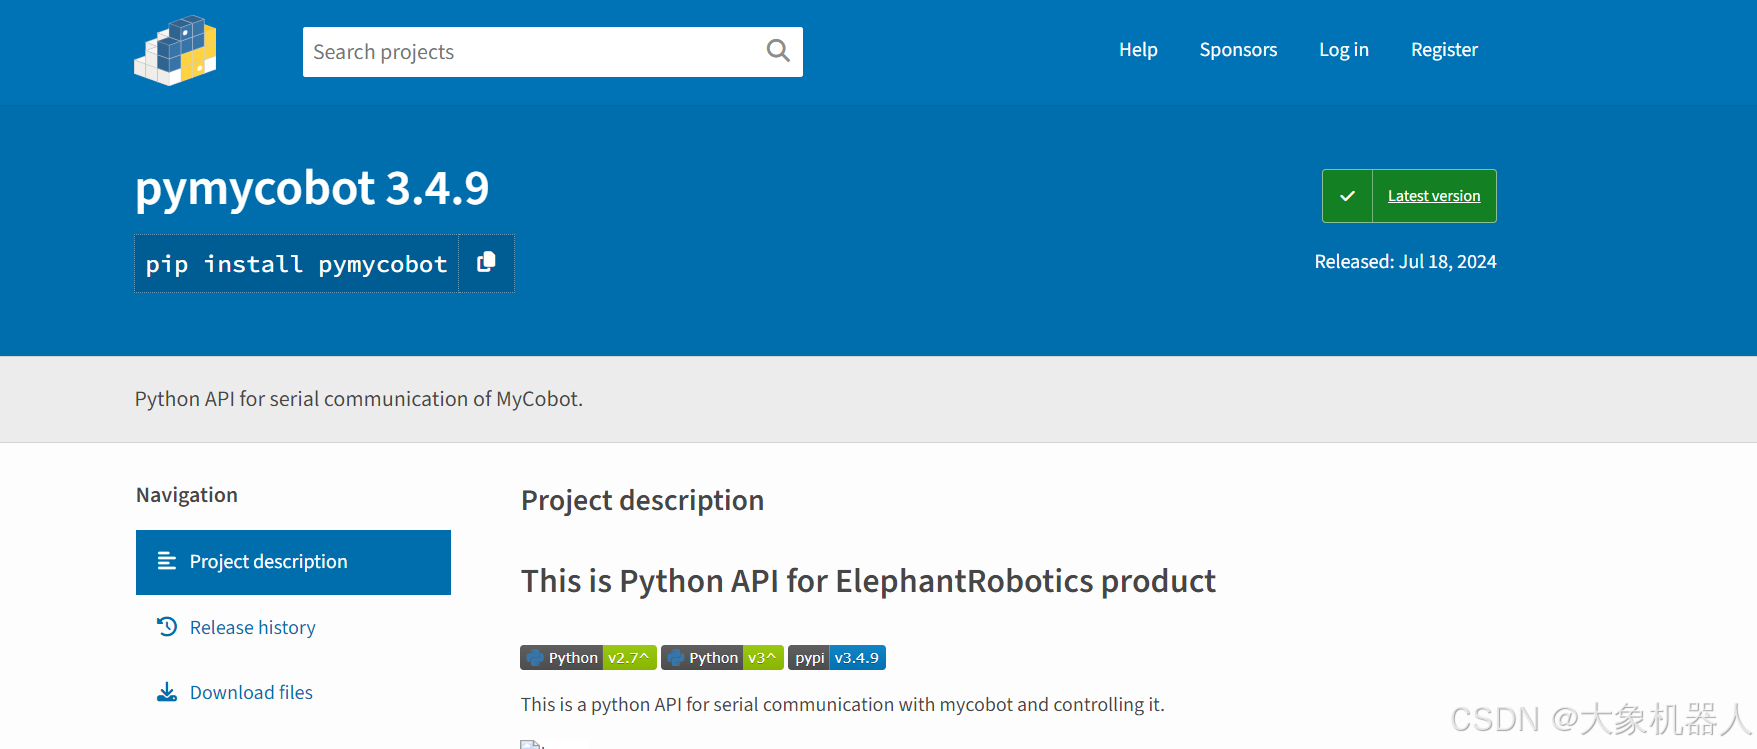Image resolution: width=1757 pixels, height=749 pixels.
Task: Open the Register page
Action: coord(1444,50)
